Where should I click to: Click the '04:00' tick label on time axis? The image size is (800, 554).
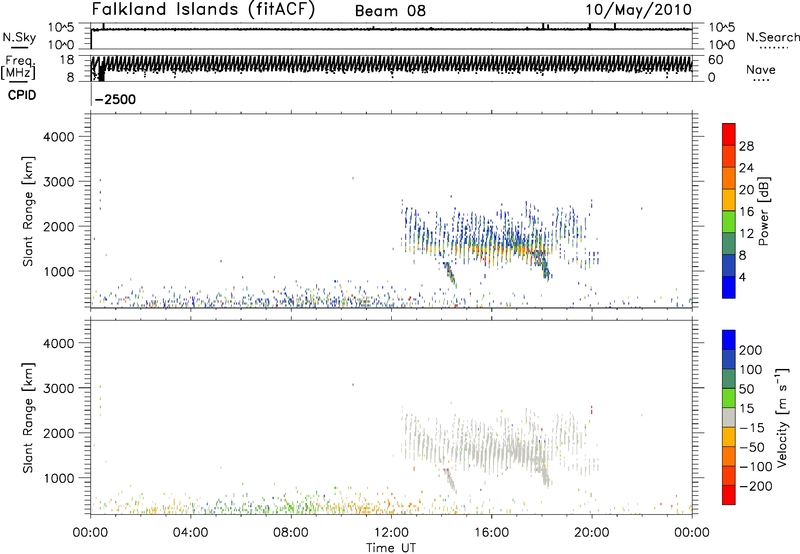[191, 533]
